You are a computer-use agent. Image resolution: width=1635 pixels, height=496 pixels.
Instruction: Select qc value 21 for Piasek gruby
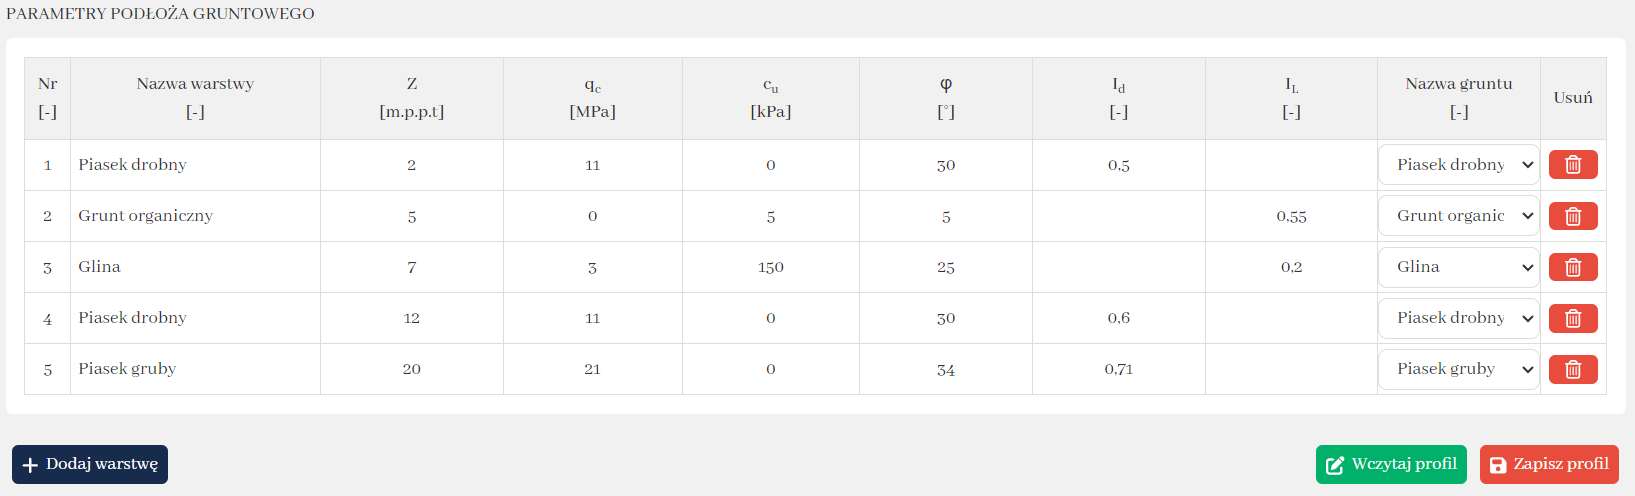[592, 369]
